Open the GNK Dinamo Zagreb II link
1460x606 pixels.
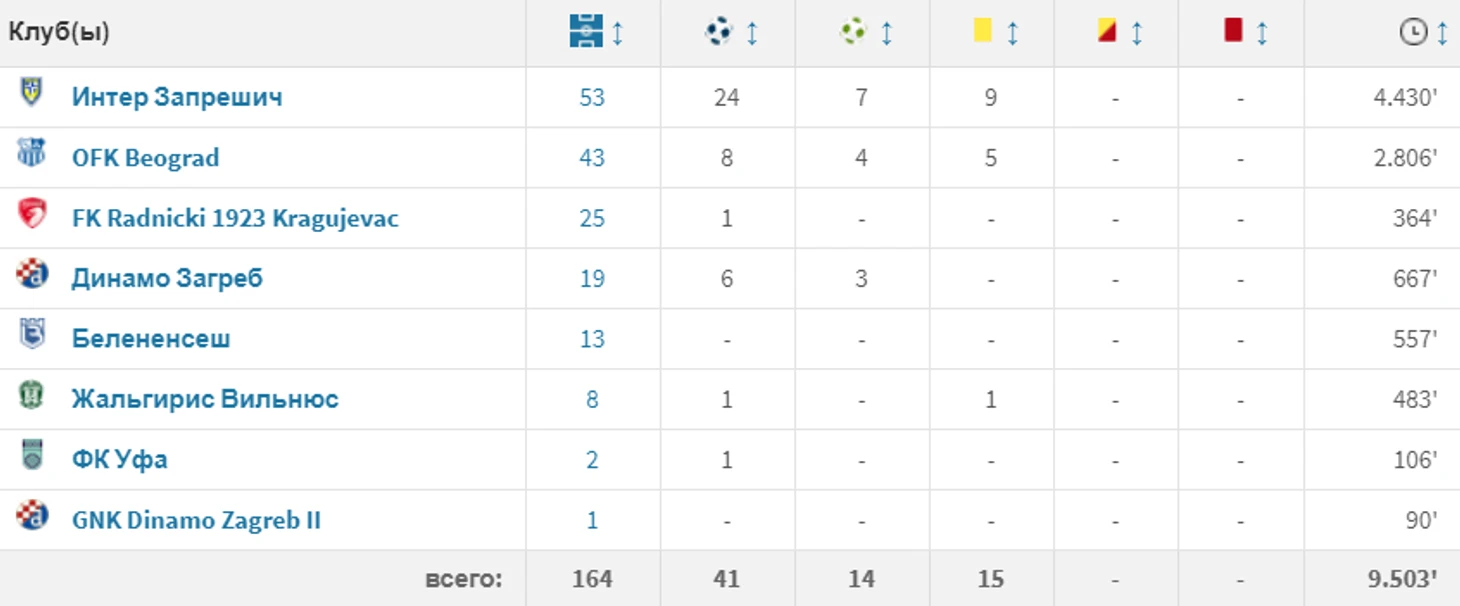click(x=196, y=520)
